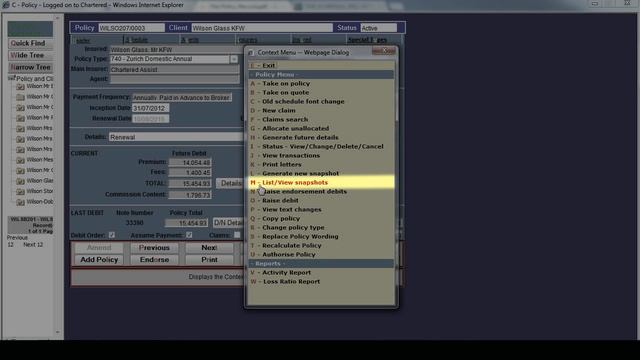Viewport: 640px width, 360px height.
Task: Click the Wilson Stor folder icon in tree
Action: [20, 192]
